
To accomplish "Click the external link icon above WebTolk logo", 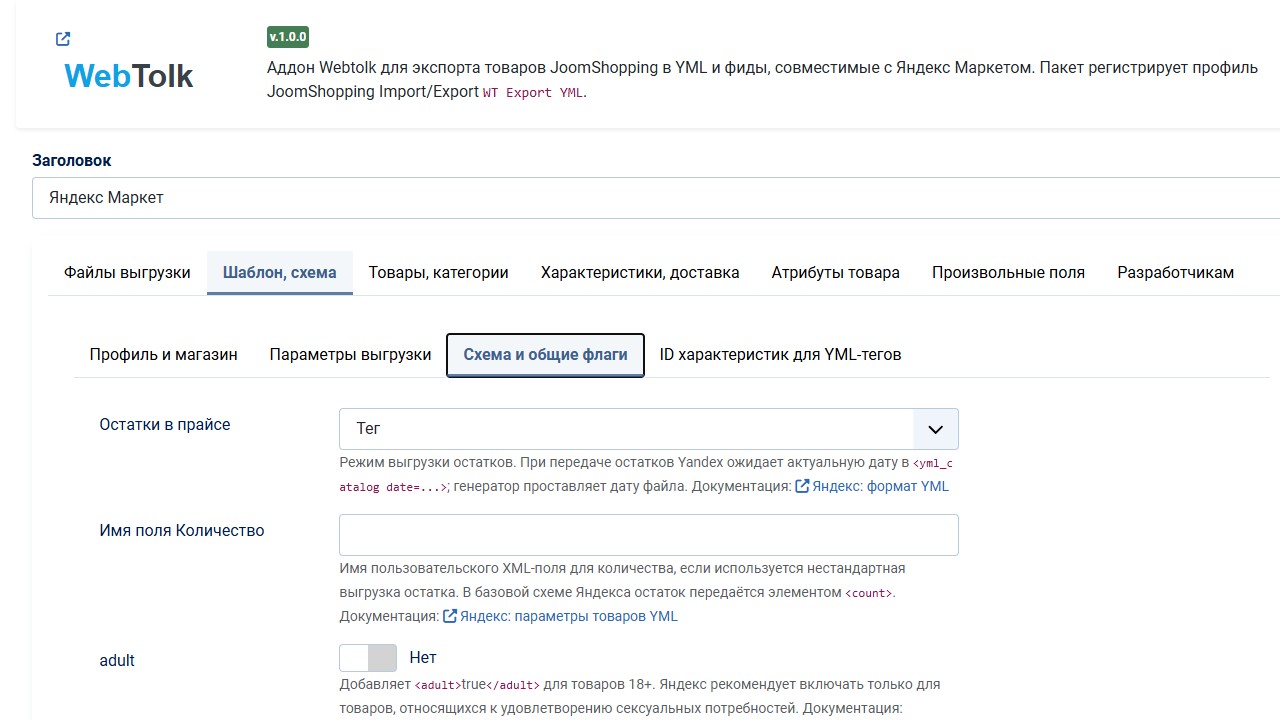I will [x=63, y=39].
